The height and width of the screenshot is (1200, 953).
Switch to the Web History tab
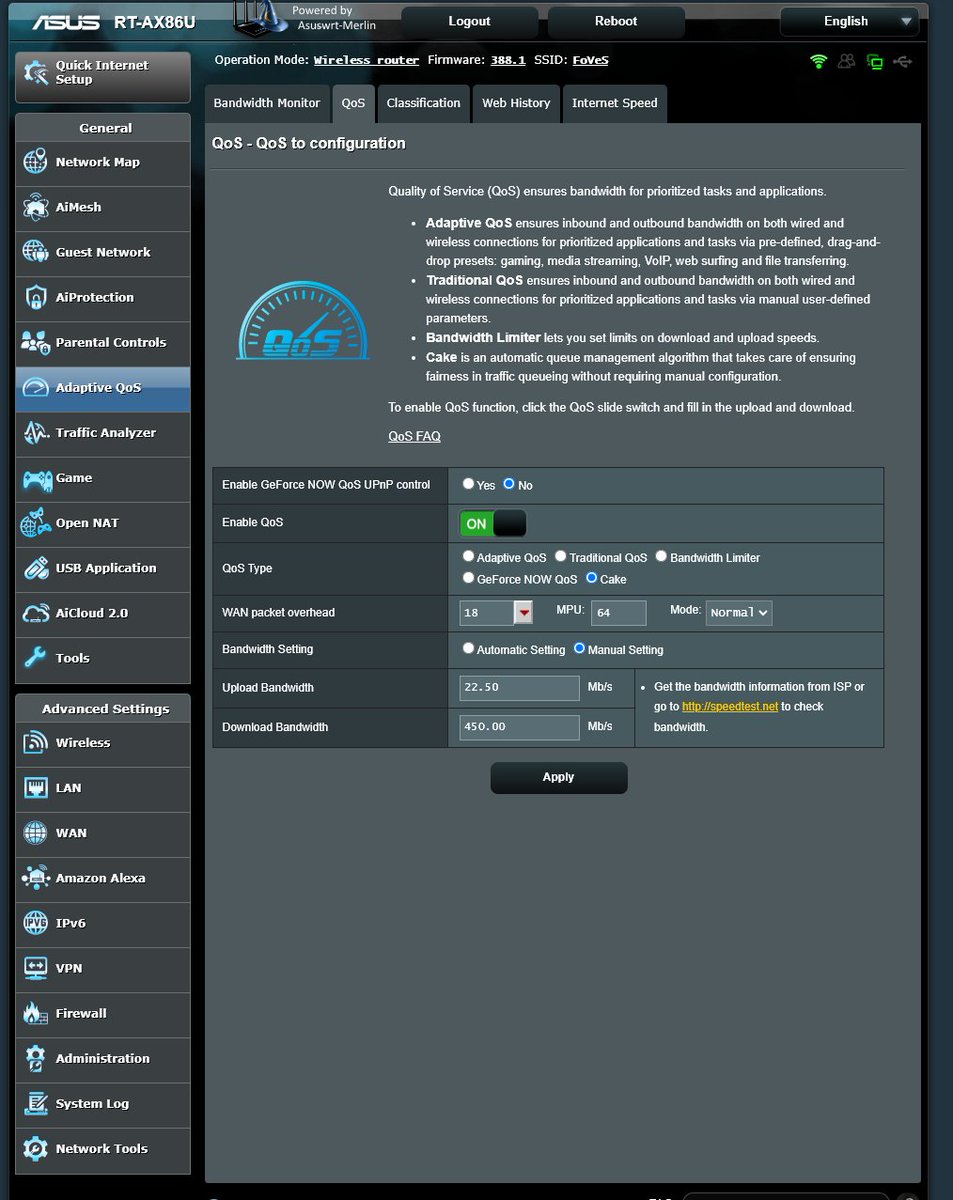point(516,103)
